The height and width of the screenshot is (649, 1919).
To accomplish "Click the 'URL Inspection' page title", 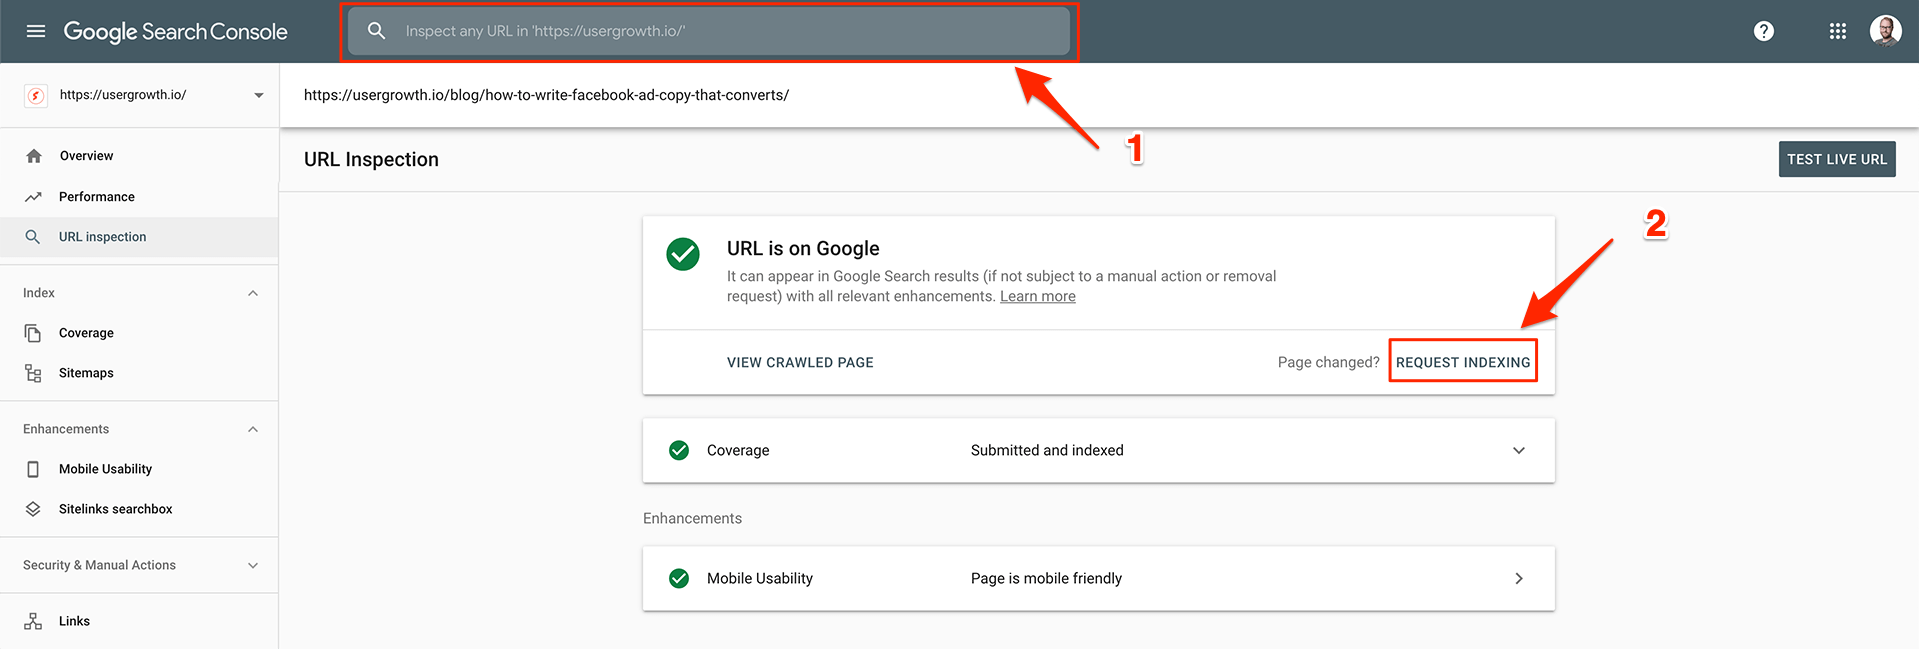I will pos(371,159).
